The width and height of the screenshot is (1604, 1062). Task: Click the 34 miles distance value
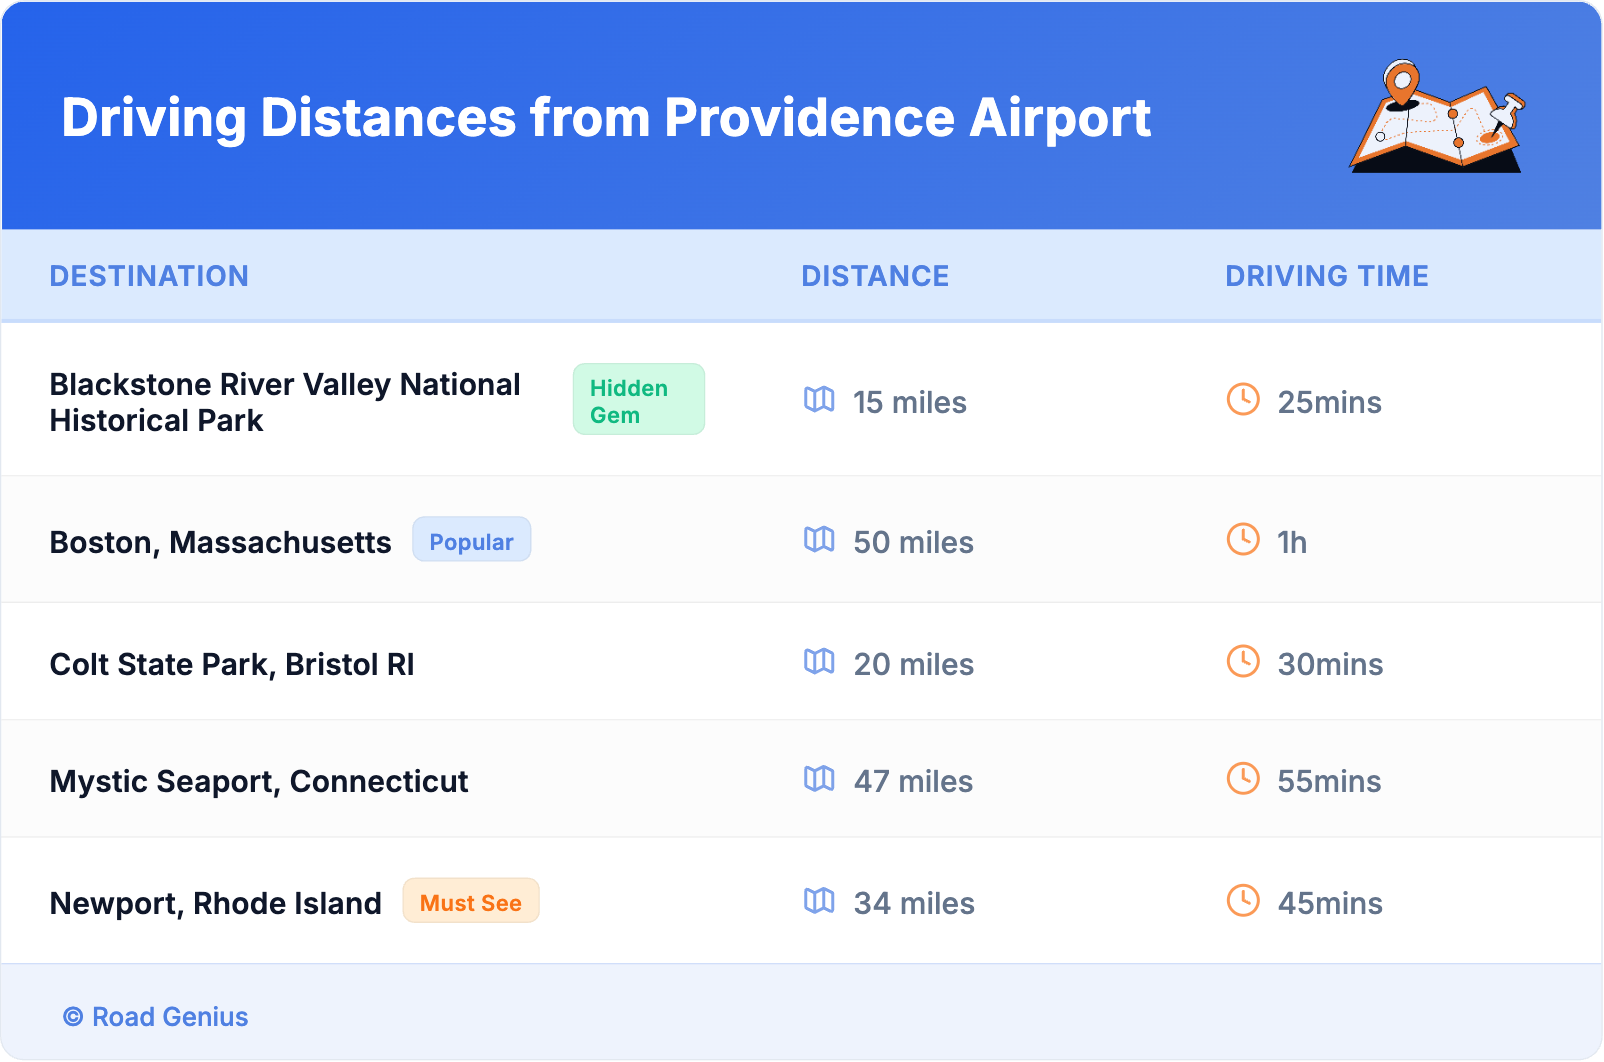click(x=913, y=903)
